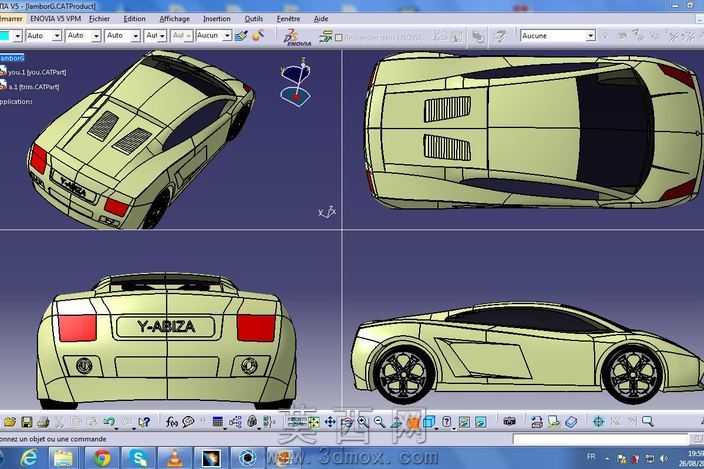The height and width of the screenshot is (469, 704).
Task: Open the cyan color fill dropdown
Action: 17,36
